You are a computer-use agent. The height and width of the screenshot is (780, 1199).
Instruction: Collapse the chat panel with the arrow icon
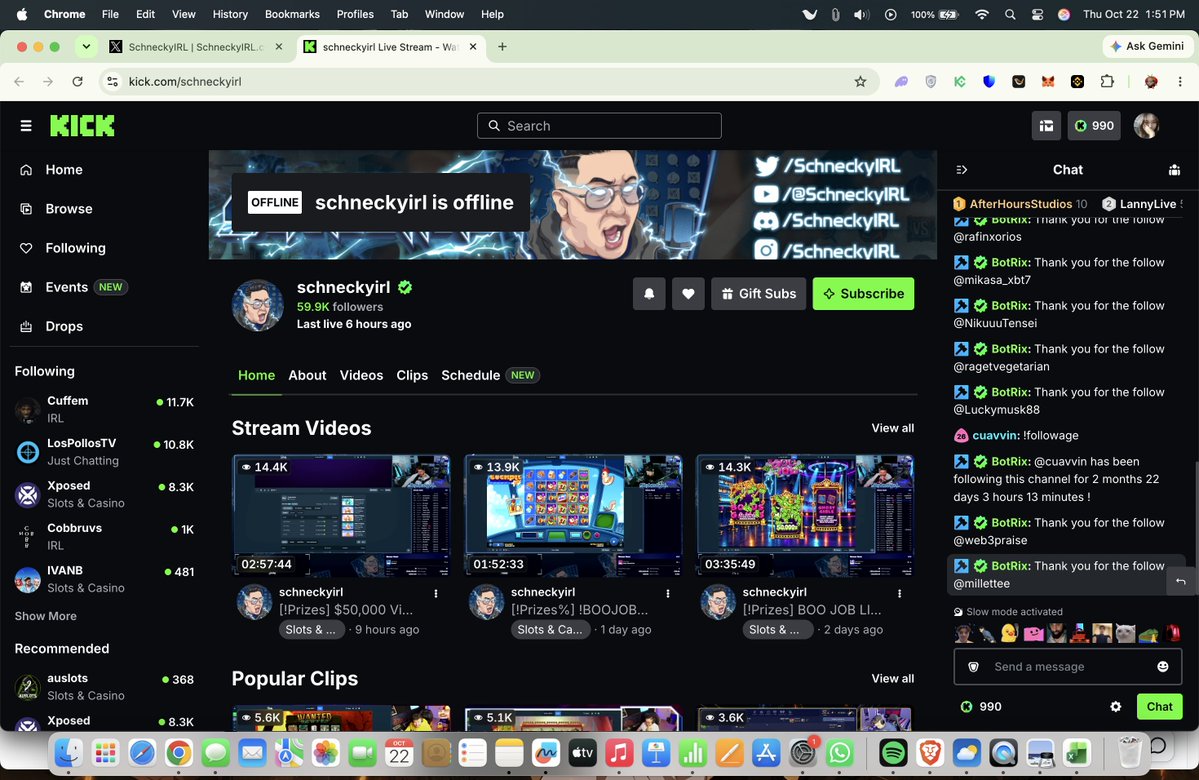962,170
